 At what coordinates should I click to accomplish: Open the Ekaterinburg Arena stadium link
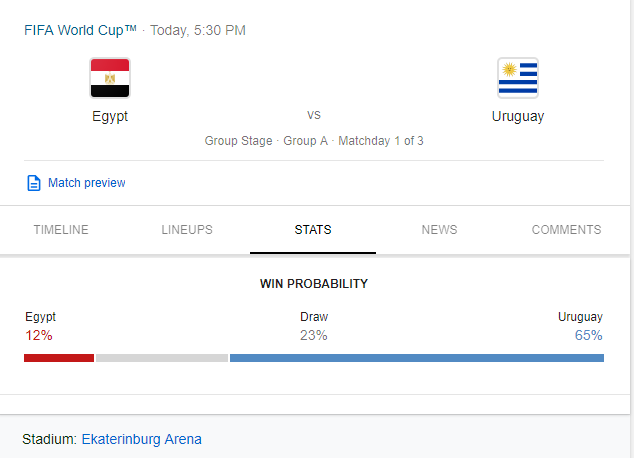coord(142,439)
